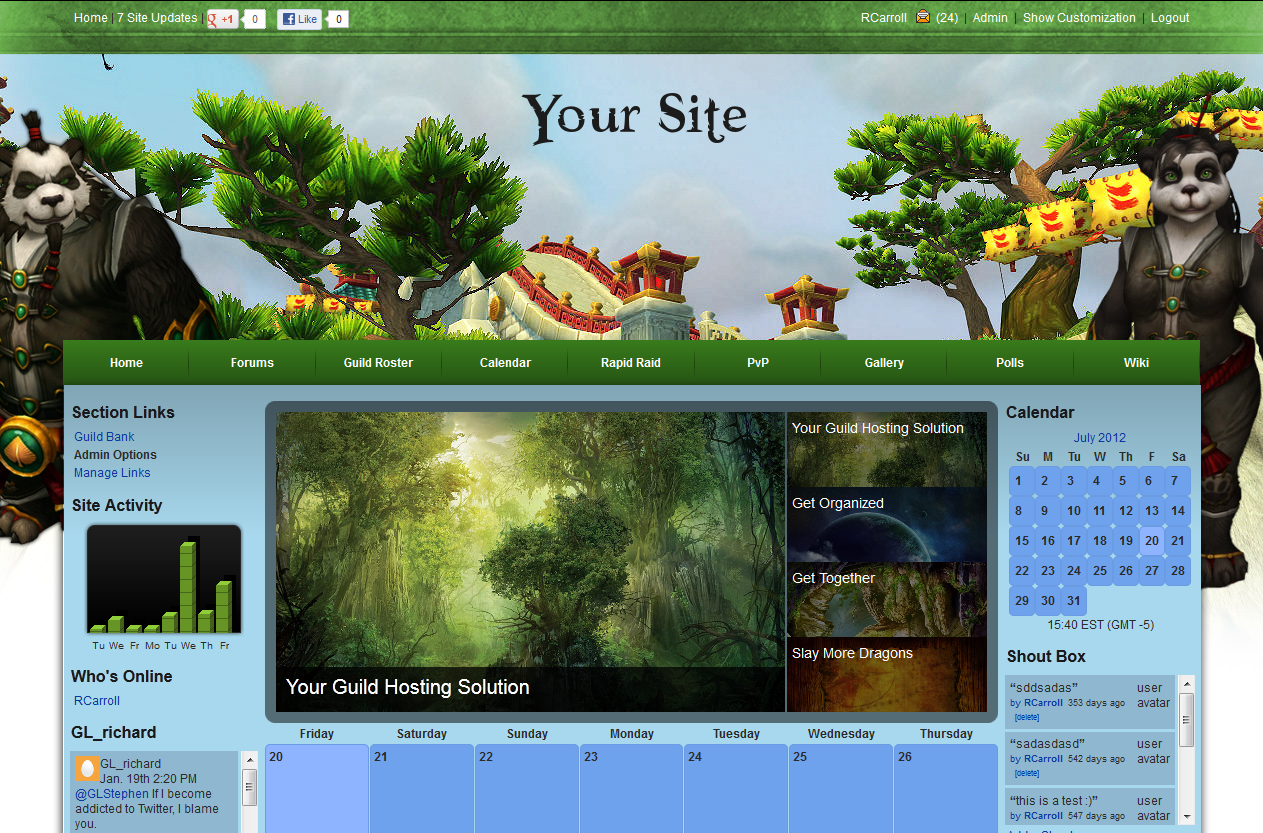Viewport: 1263px width, 833px height.
Task: Select July 4 in the mini calendar
Action: (1100, 481)
